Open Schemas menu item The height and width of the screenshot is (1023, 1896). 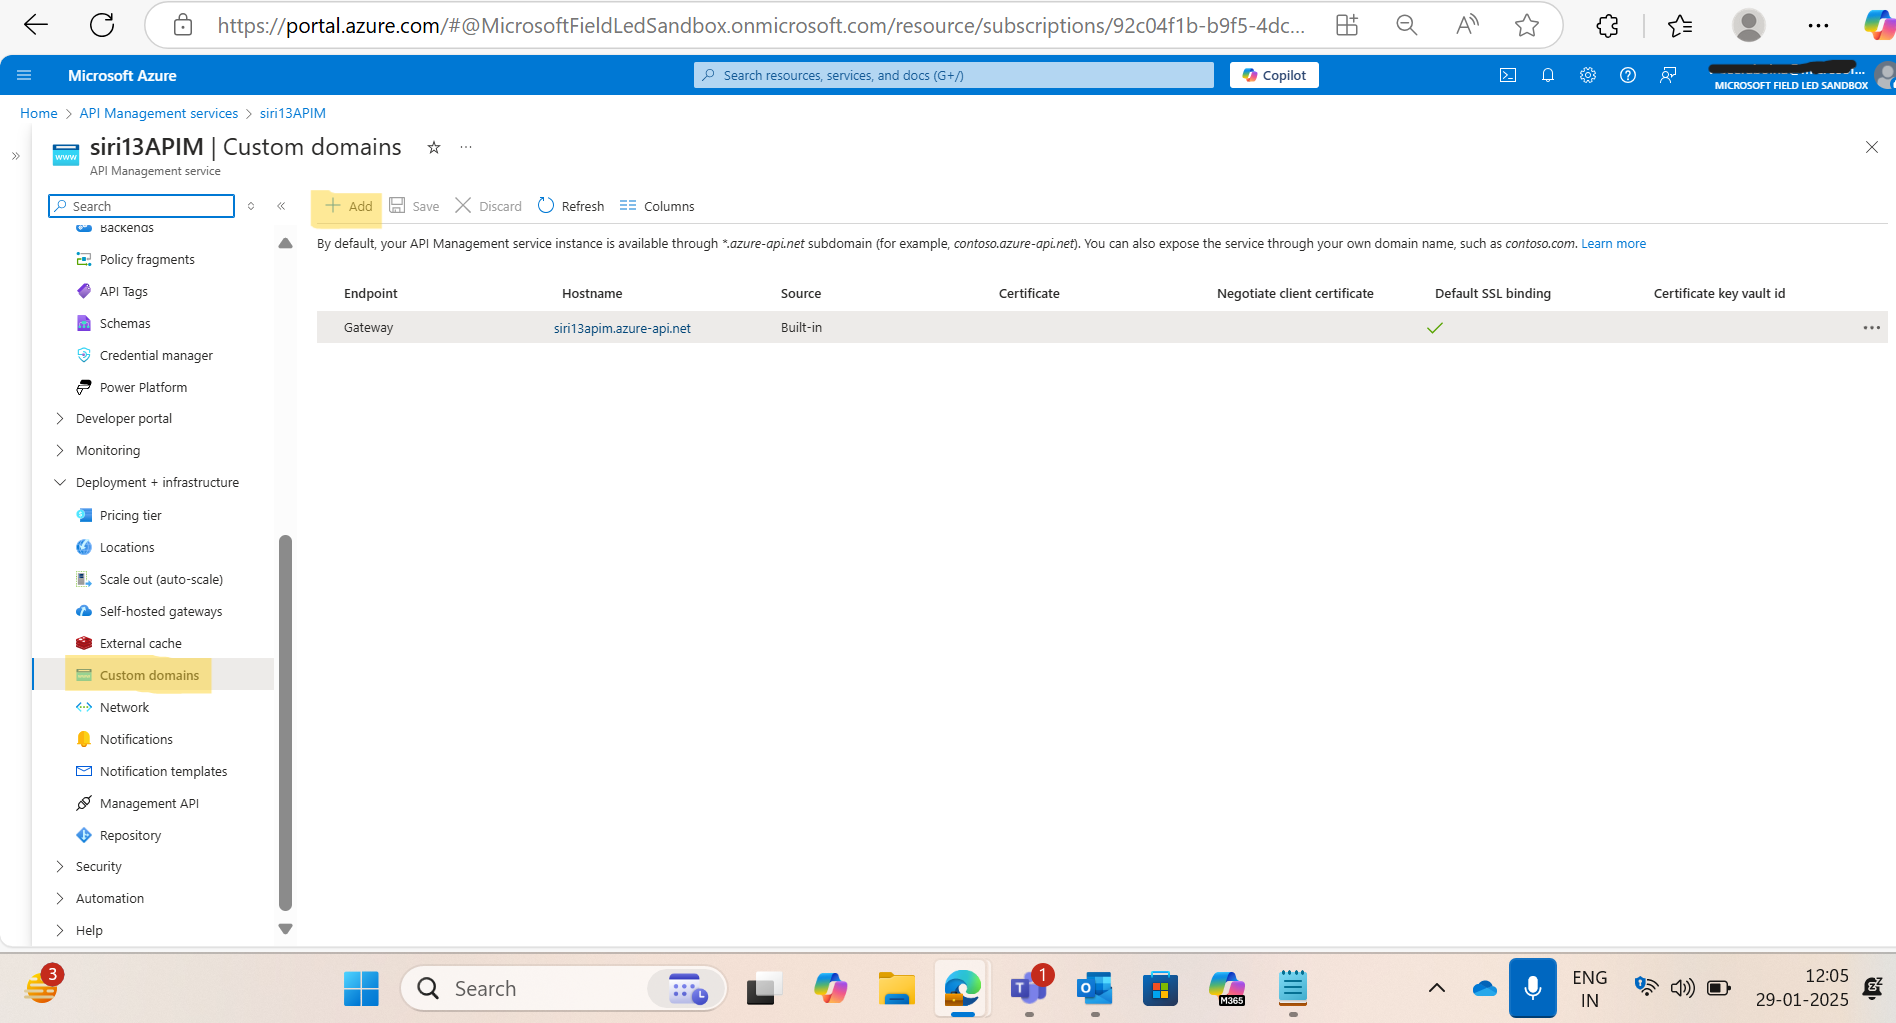pyautogui.click(x=125, y=323)
